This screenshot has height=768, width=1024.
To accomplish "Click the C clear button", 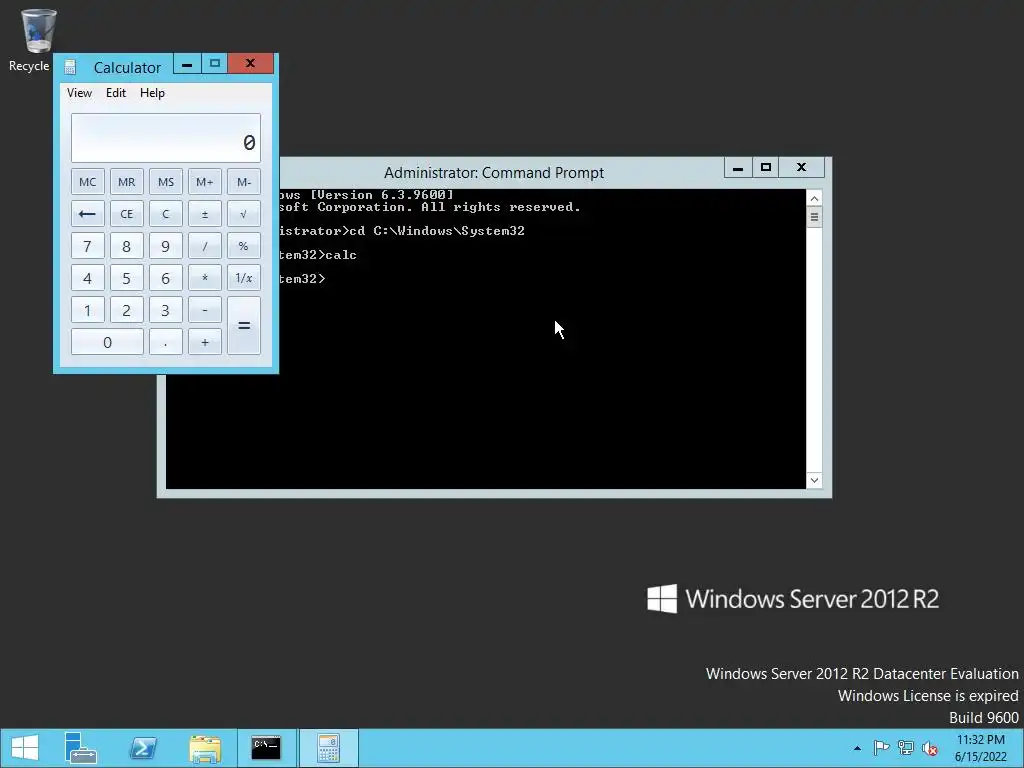I will pyautogui.click(x=166, y=214).
